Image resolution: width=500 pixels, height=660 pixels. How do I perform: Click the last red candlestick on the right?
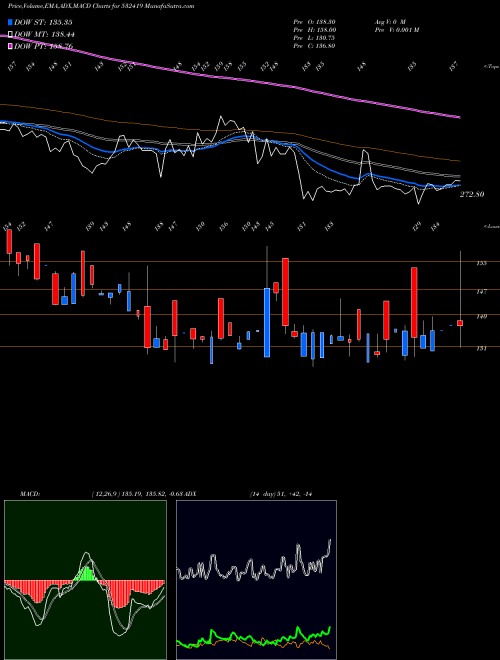(x=460, y=323)
